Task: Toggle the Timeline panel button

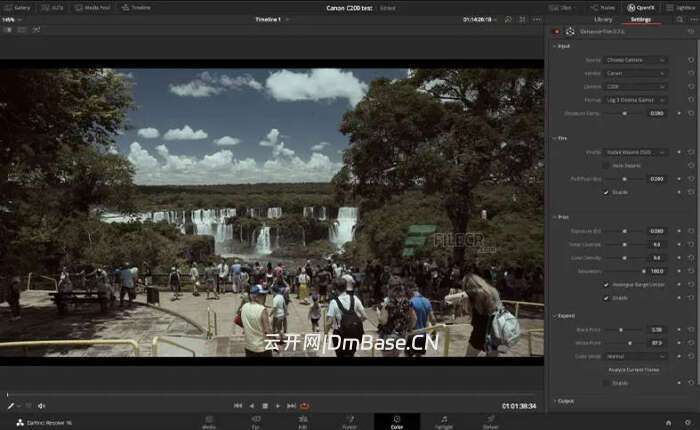Action: point(136,8)
